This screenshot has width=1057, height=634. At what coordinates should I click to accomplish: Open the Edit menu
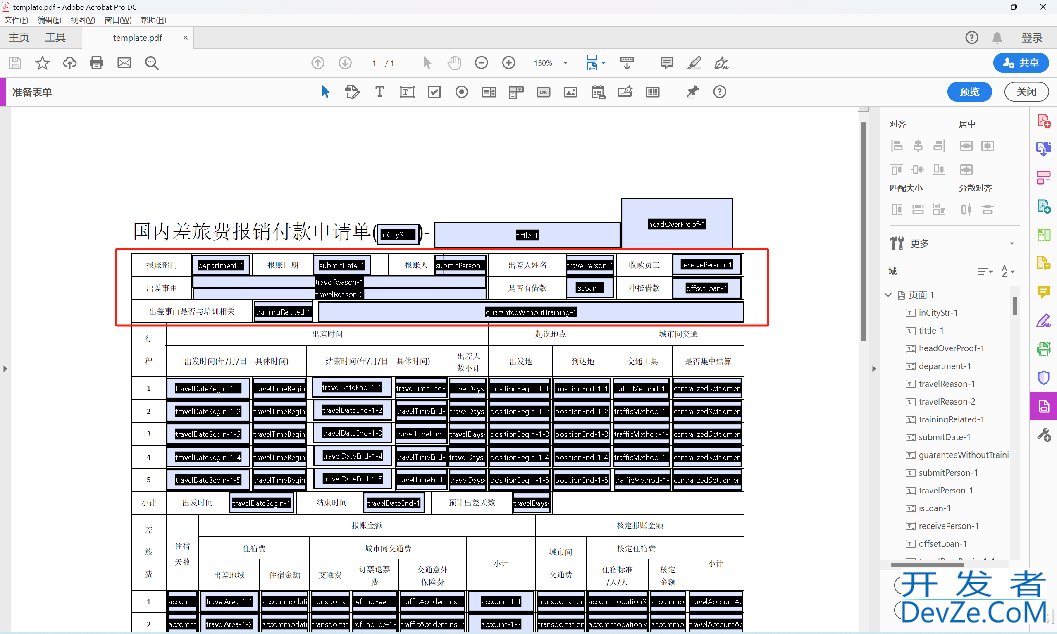point(49,20)
